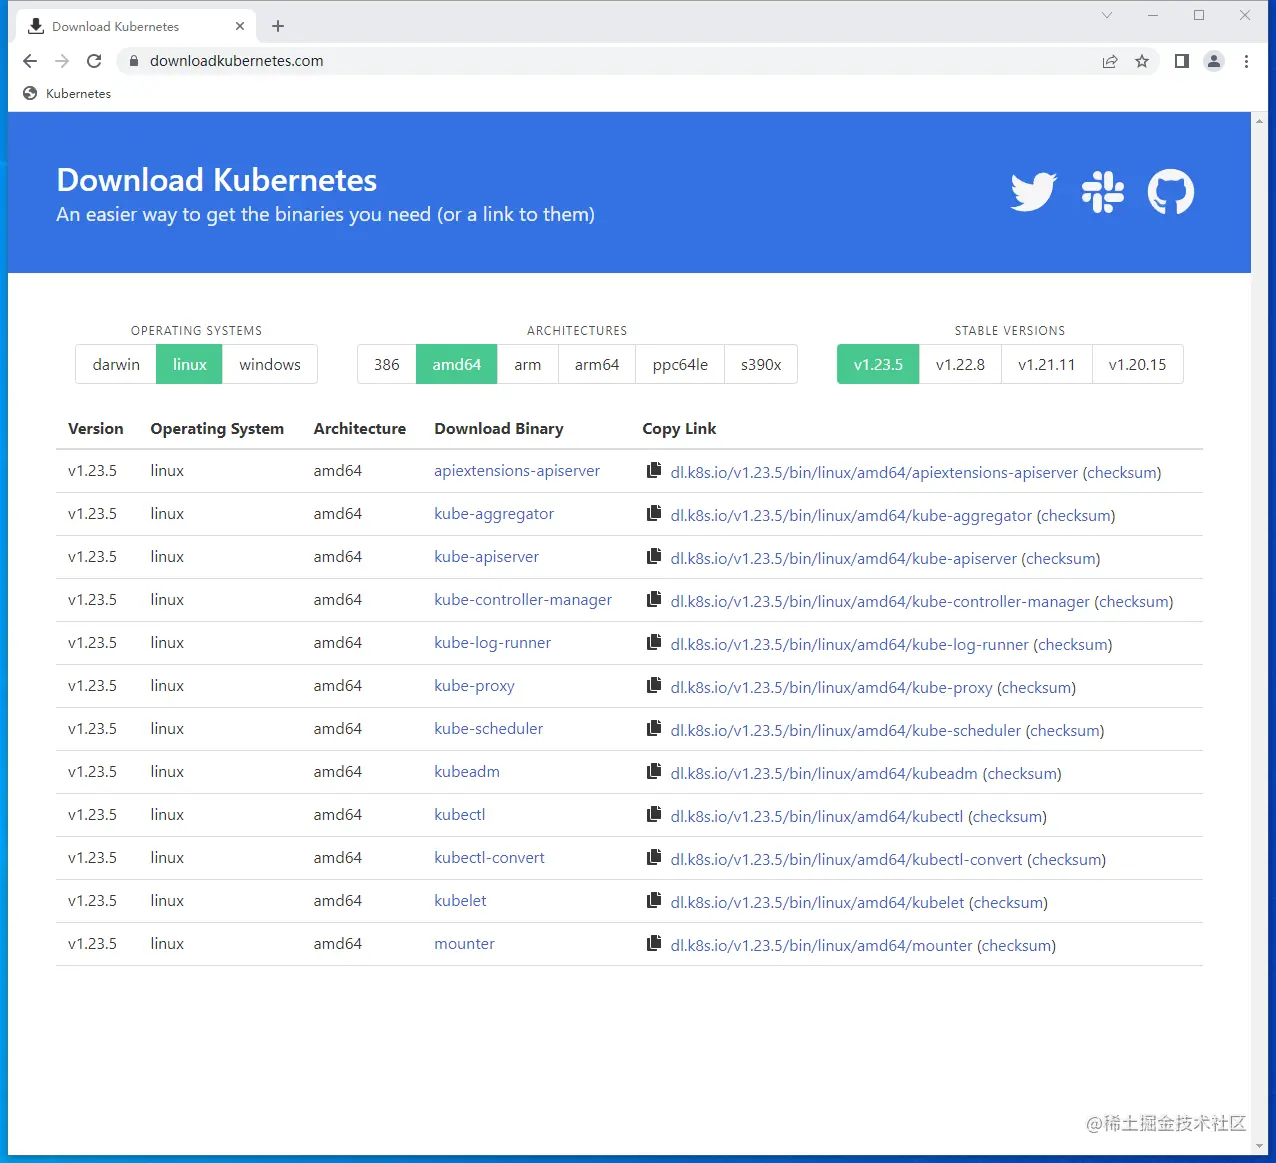The width and height of the screenshot is (1276, 1163).
Task: Open checksum for kubelet link
Action: 1008,903
